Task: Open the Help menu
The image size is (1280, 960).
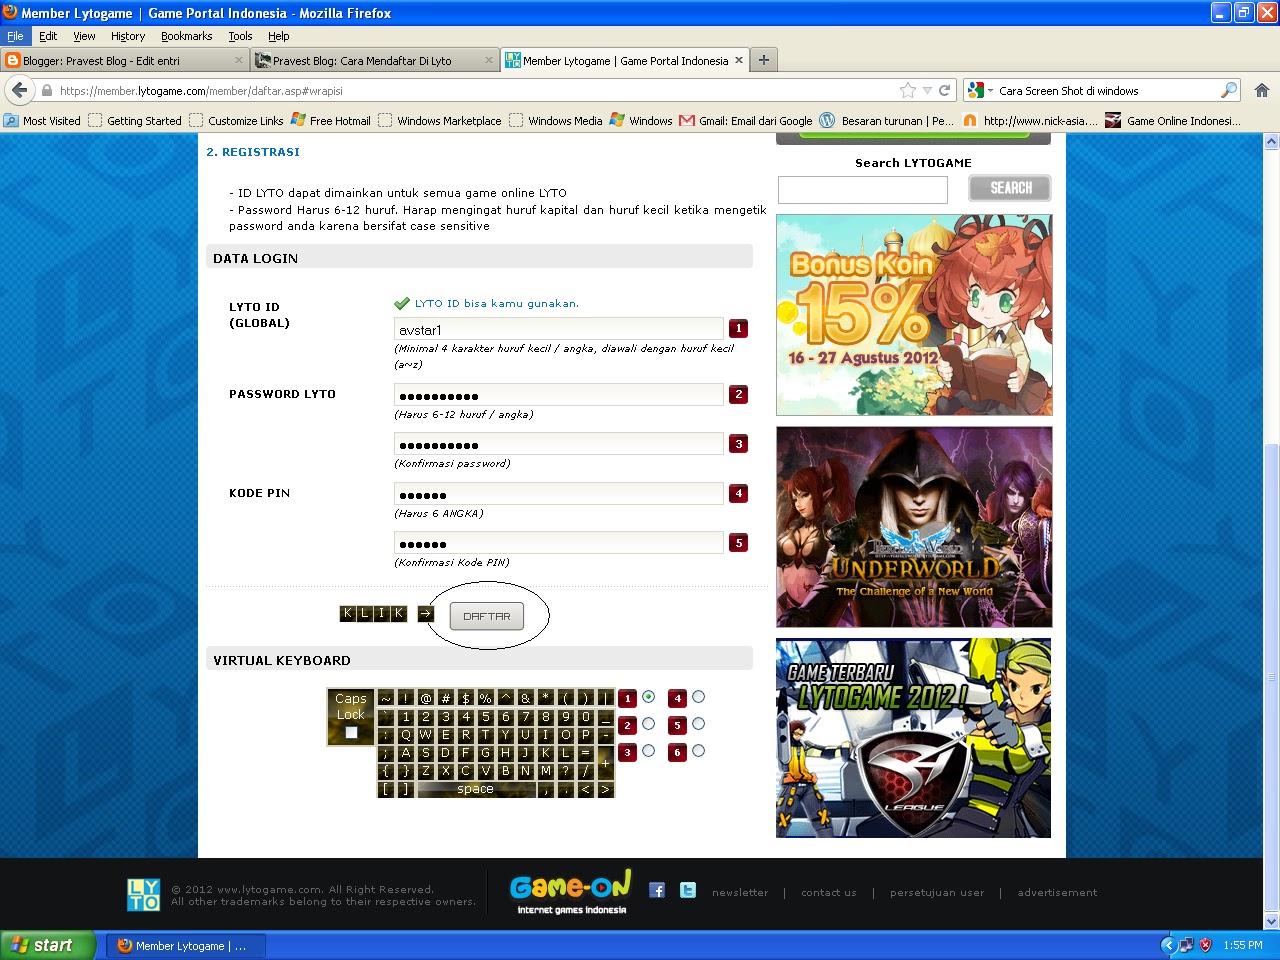Action: (279, 36)
